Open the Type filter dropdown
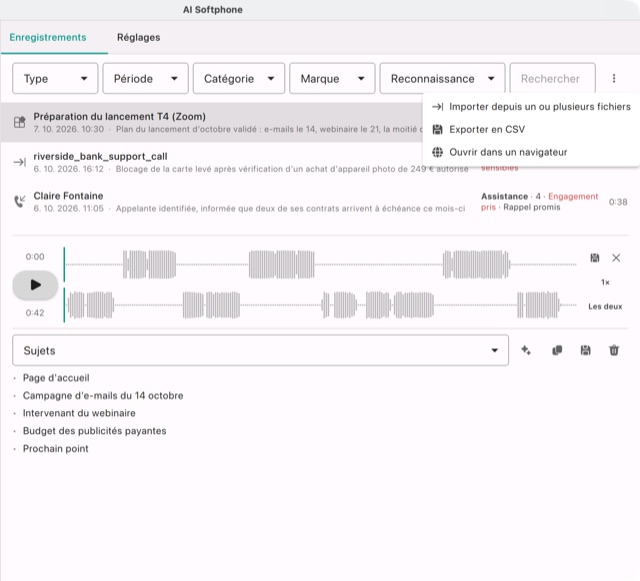Image resolution: width=640 pixels, height=581 pixels. [x=55, y=78]
